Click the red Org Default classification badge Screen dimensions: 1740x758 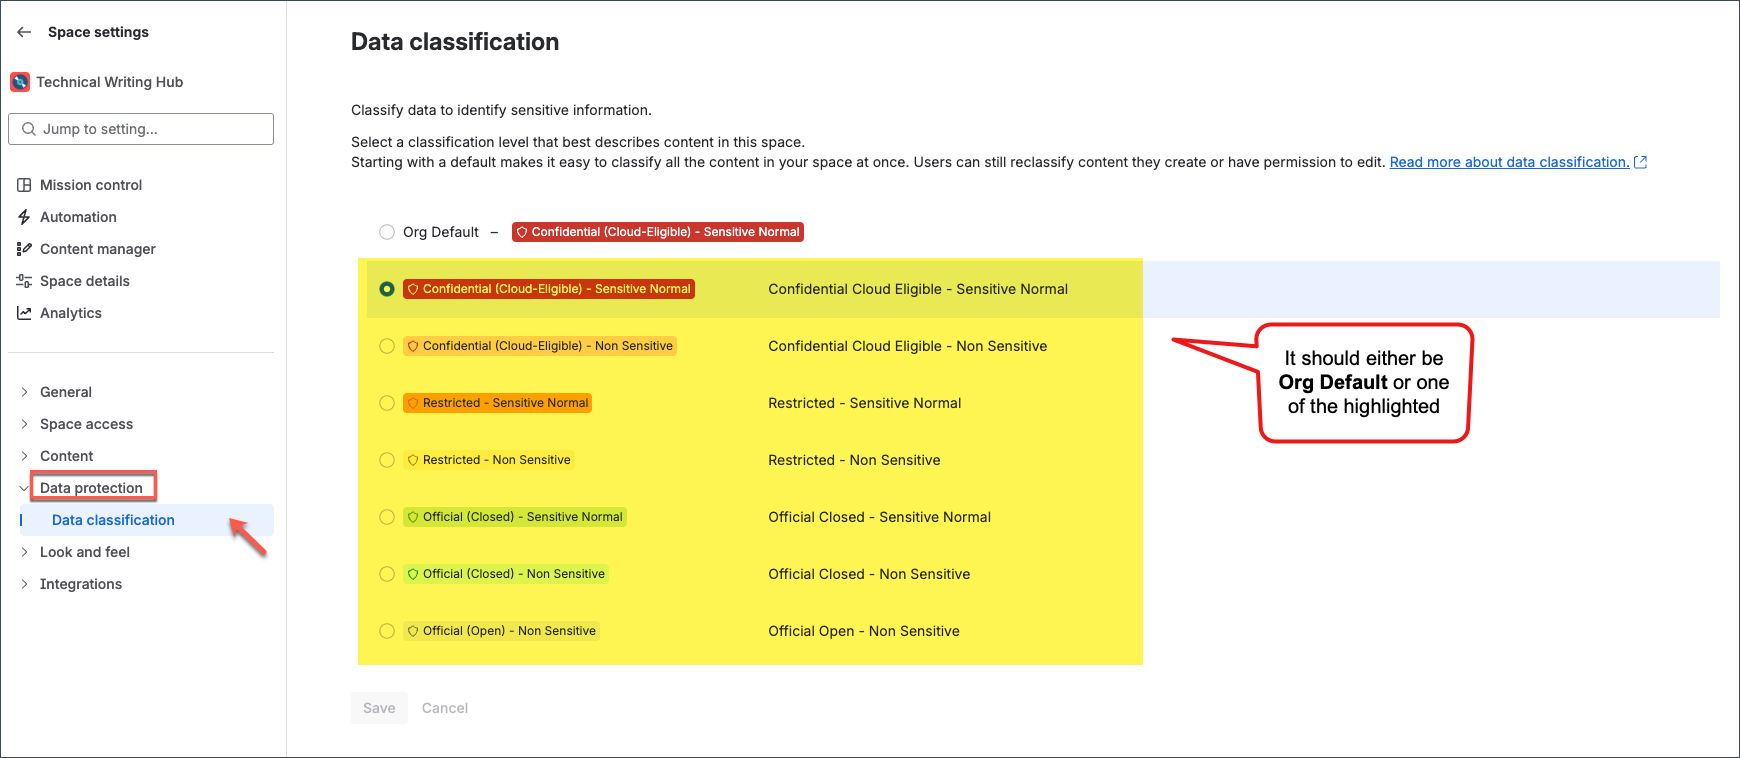pos(658,232)
